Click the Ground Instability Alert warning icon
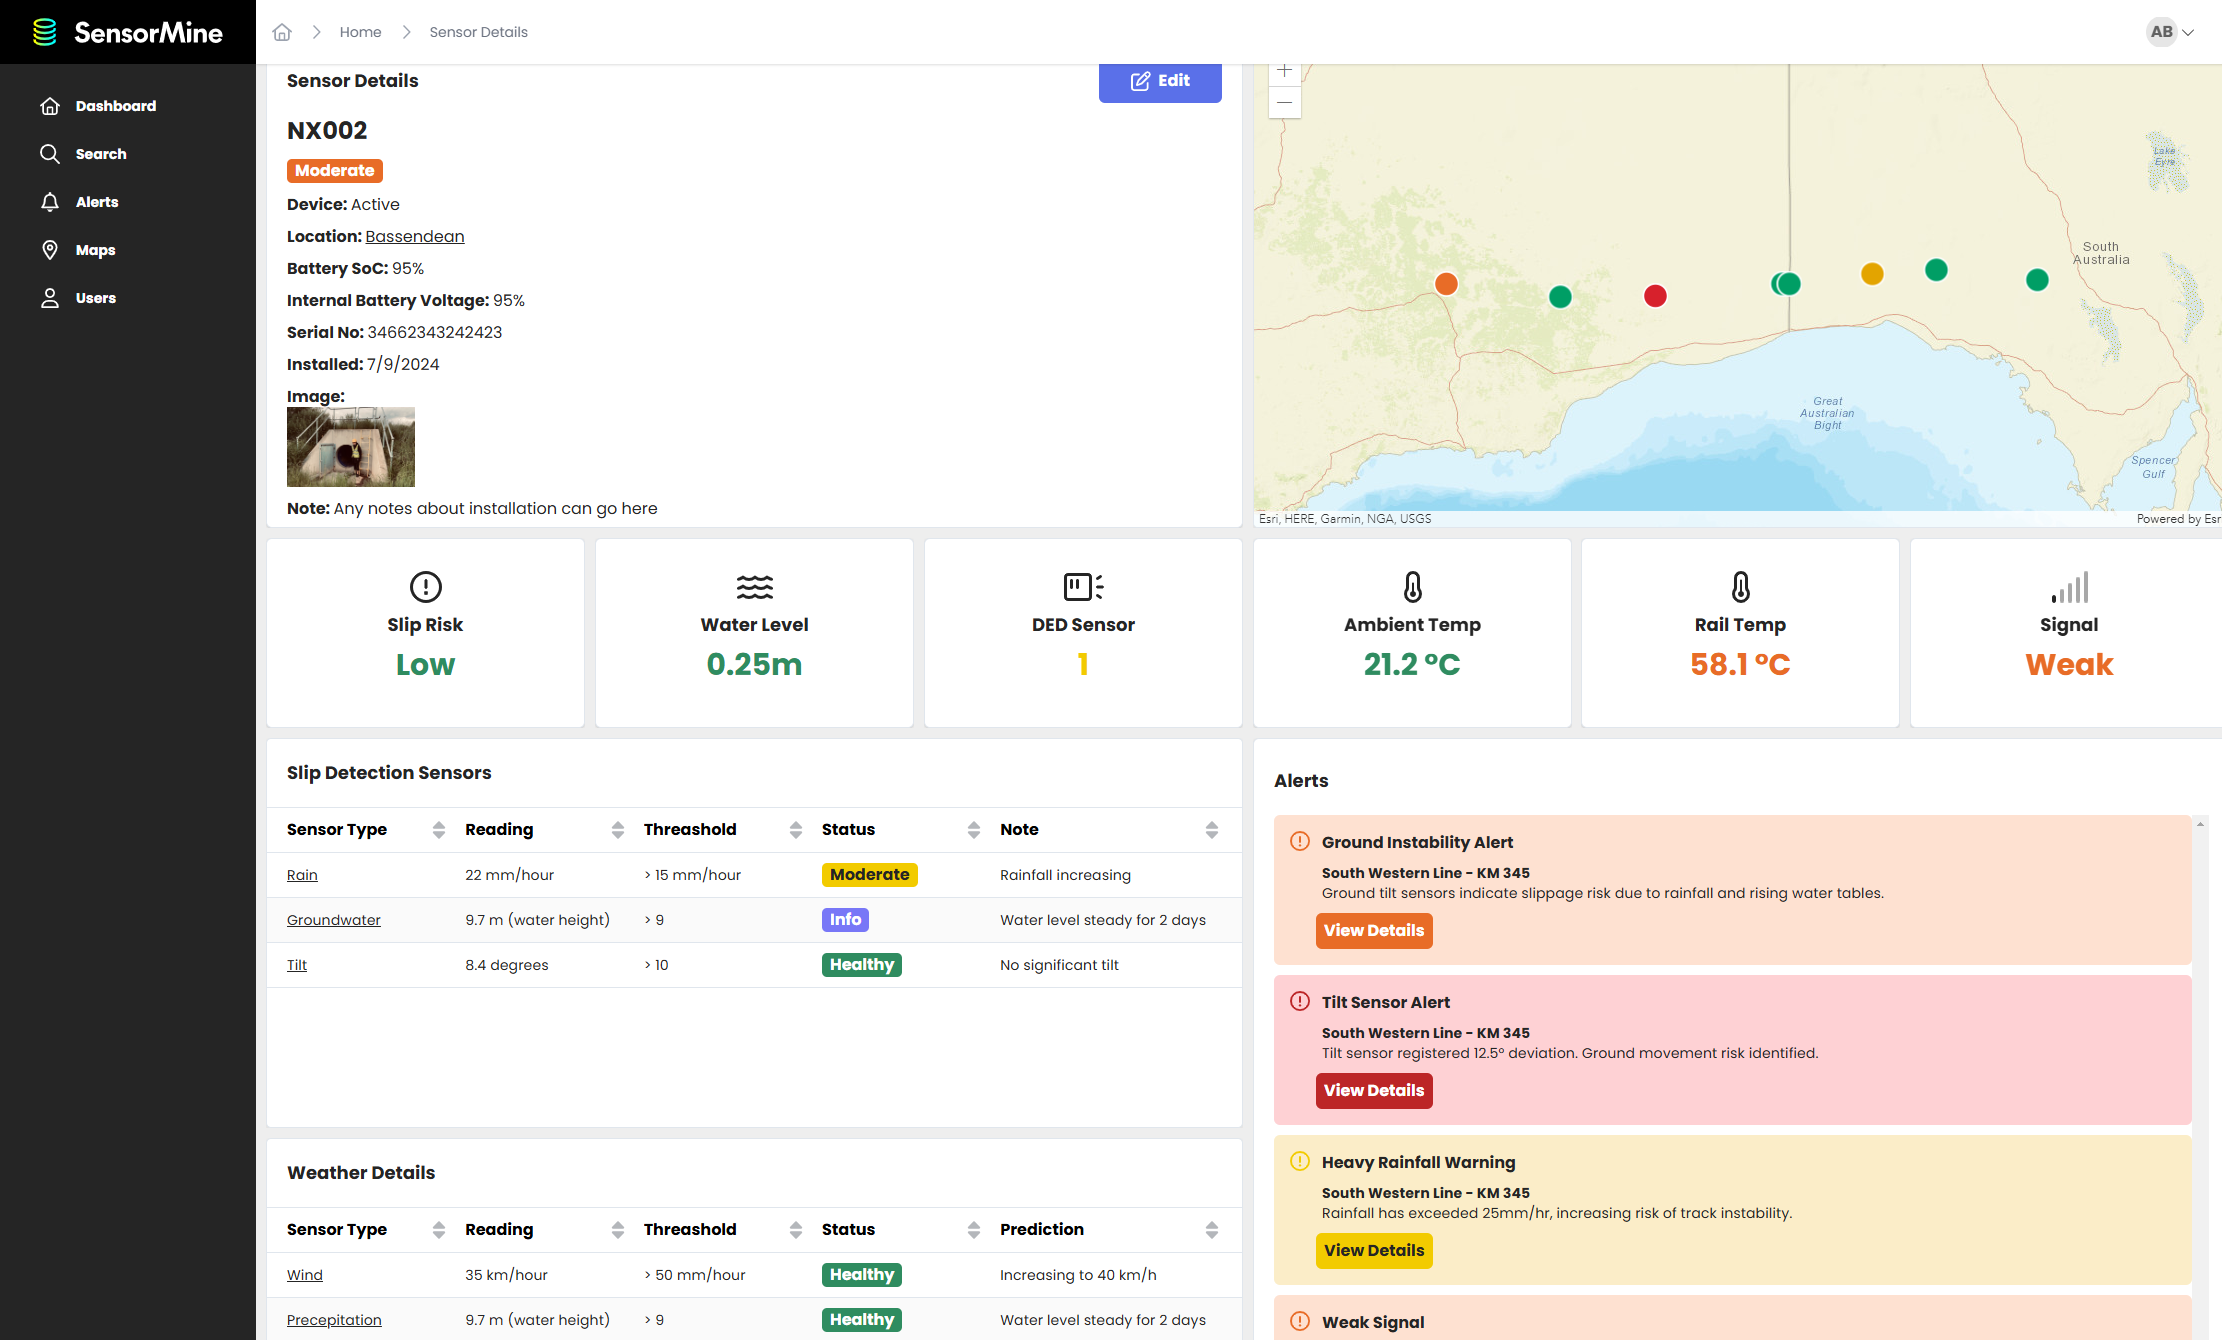 1300,841
